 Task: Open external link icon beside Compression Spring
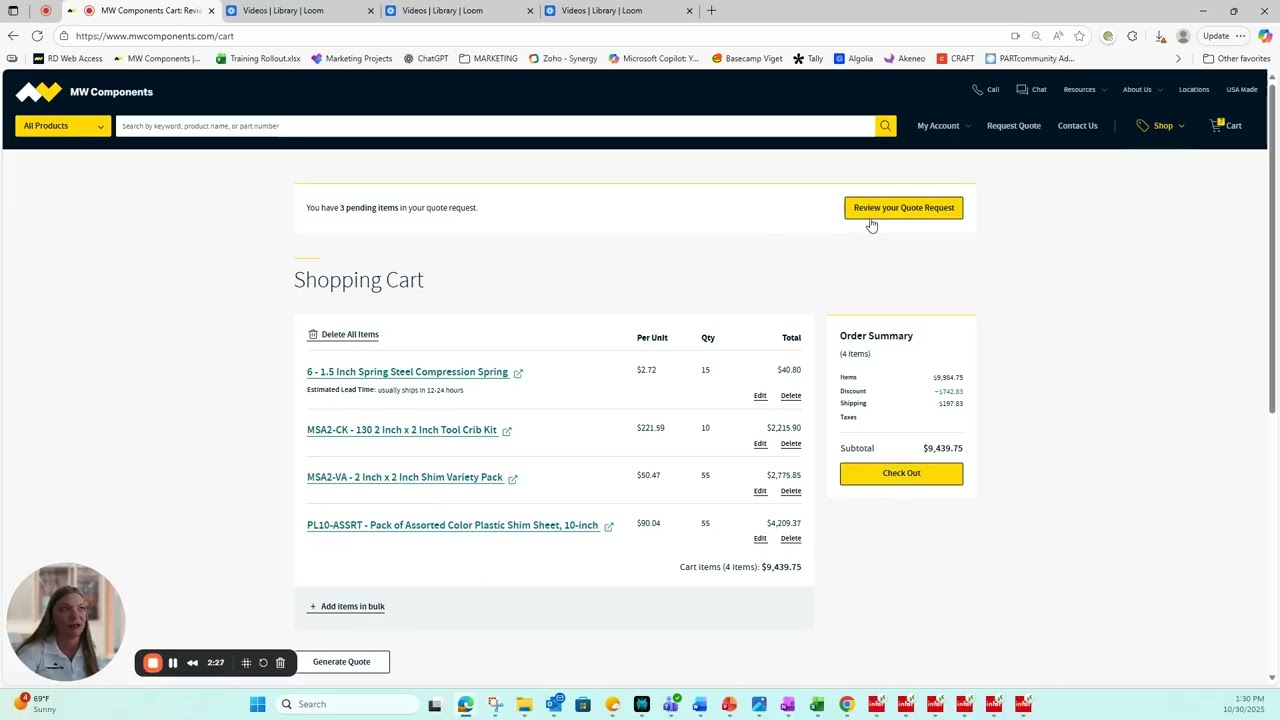tap(518, 373)
